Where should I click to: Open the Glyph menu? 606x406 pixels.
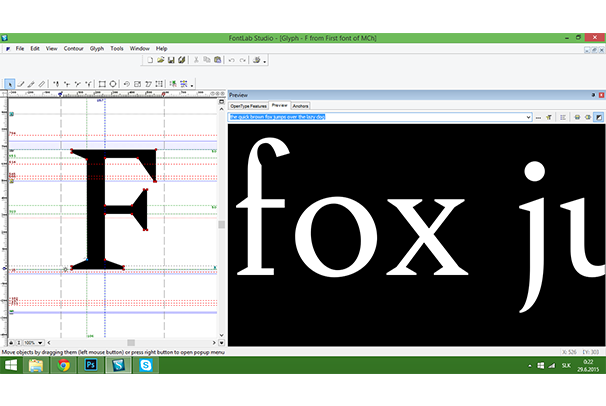coord(97,48)
